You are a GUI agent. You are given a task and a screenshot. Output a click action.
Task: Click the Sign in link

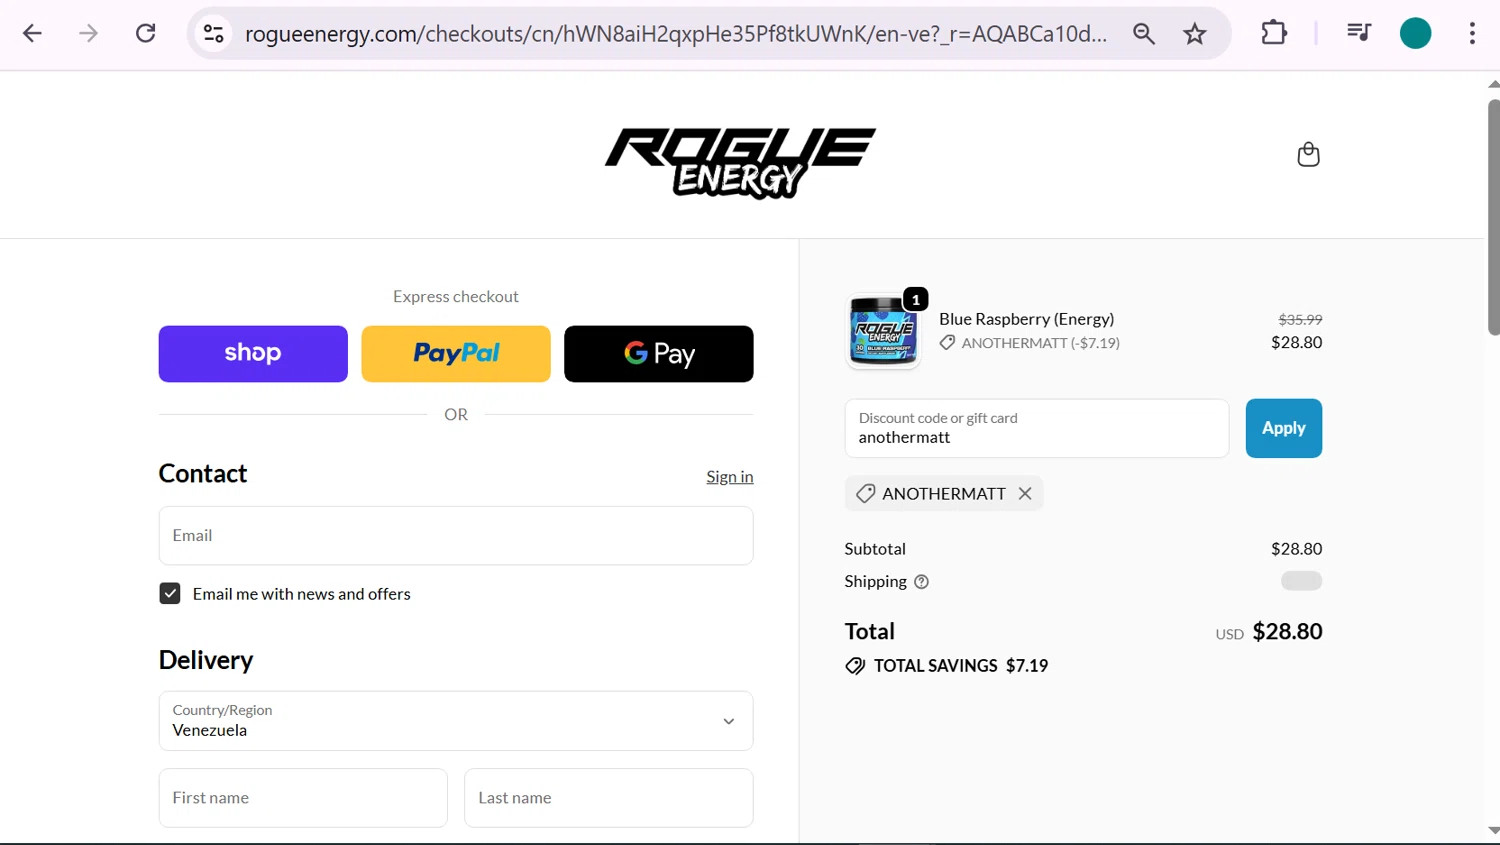pos(730,477)
